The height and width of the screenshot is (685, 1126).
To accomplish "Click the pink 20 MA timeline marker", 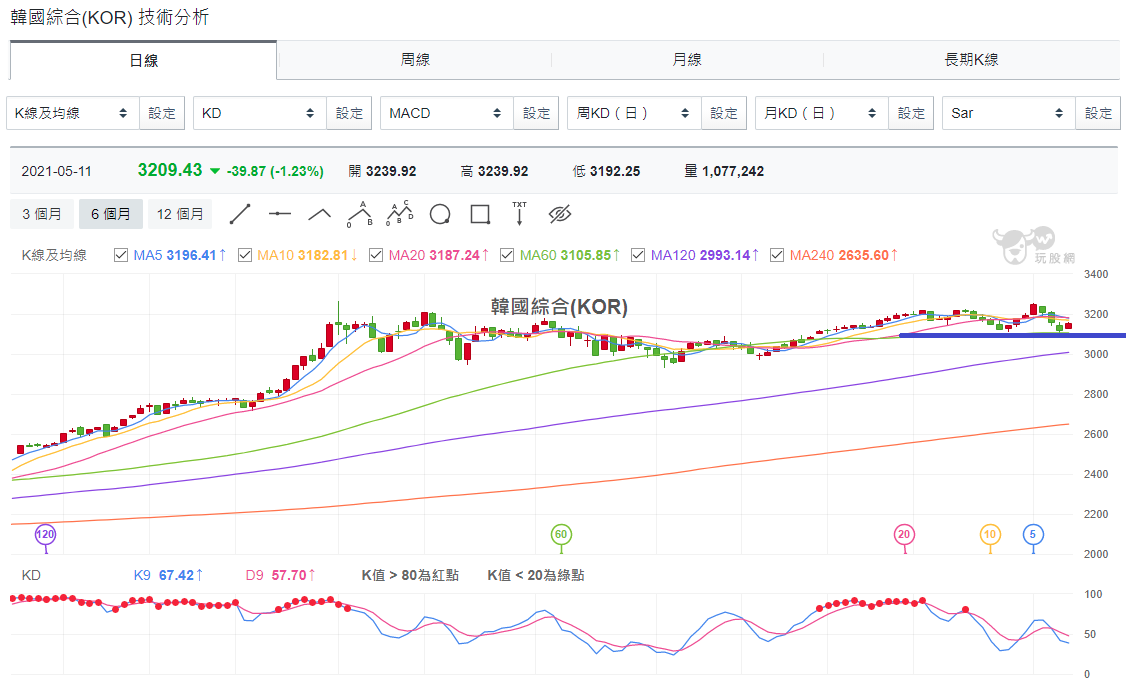I will [x=904, y=534].
